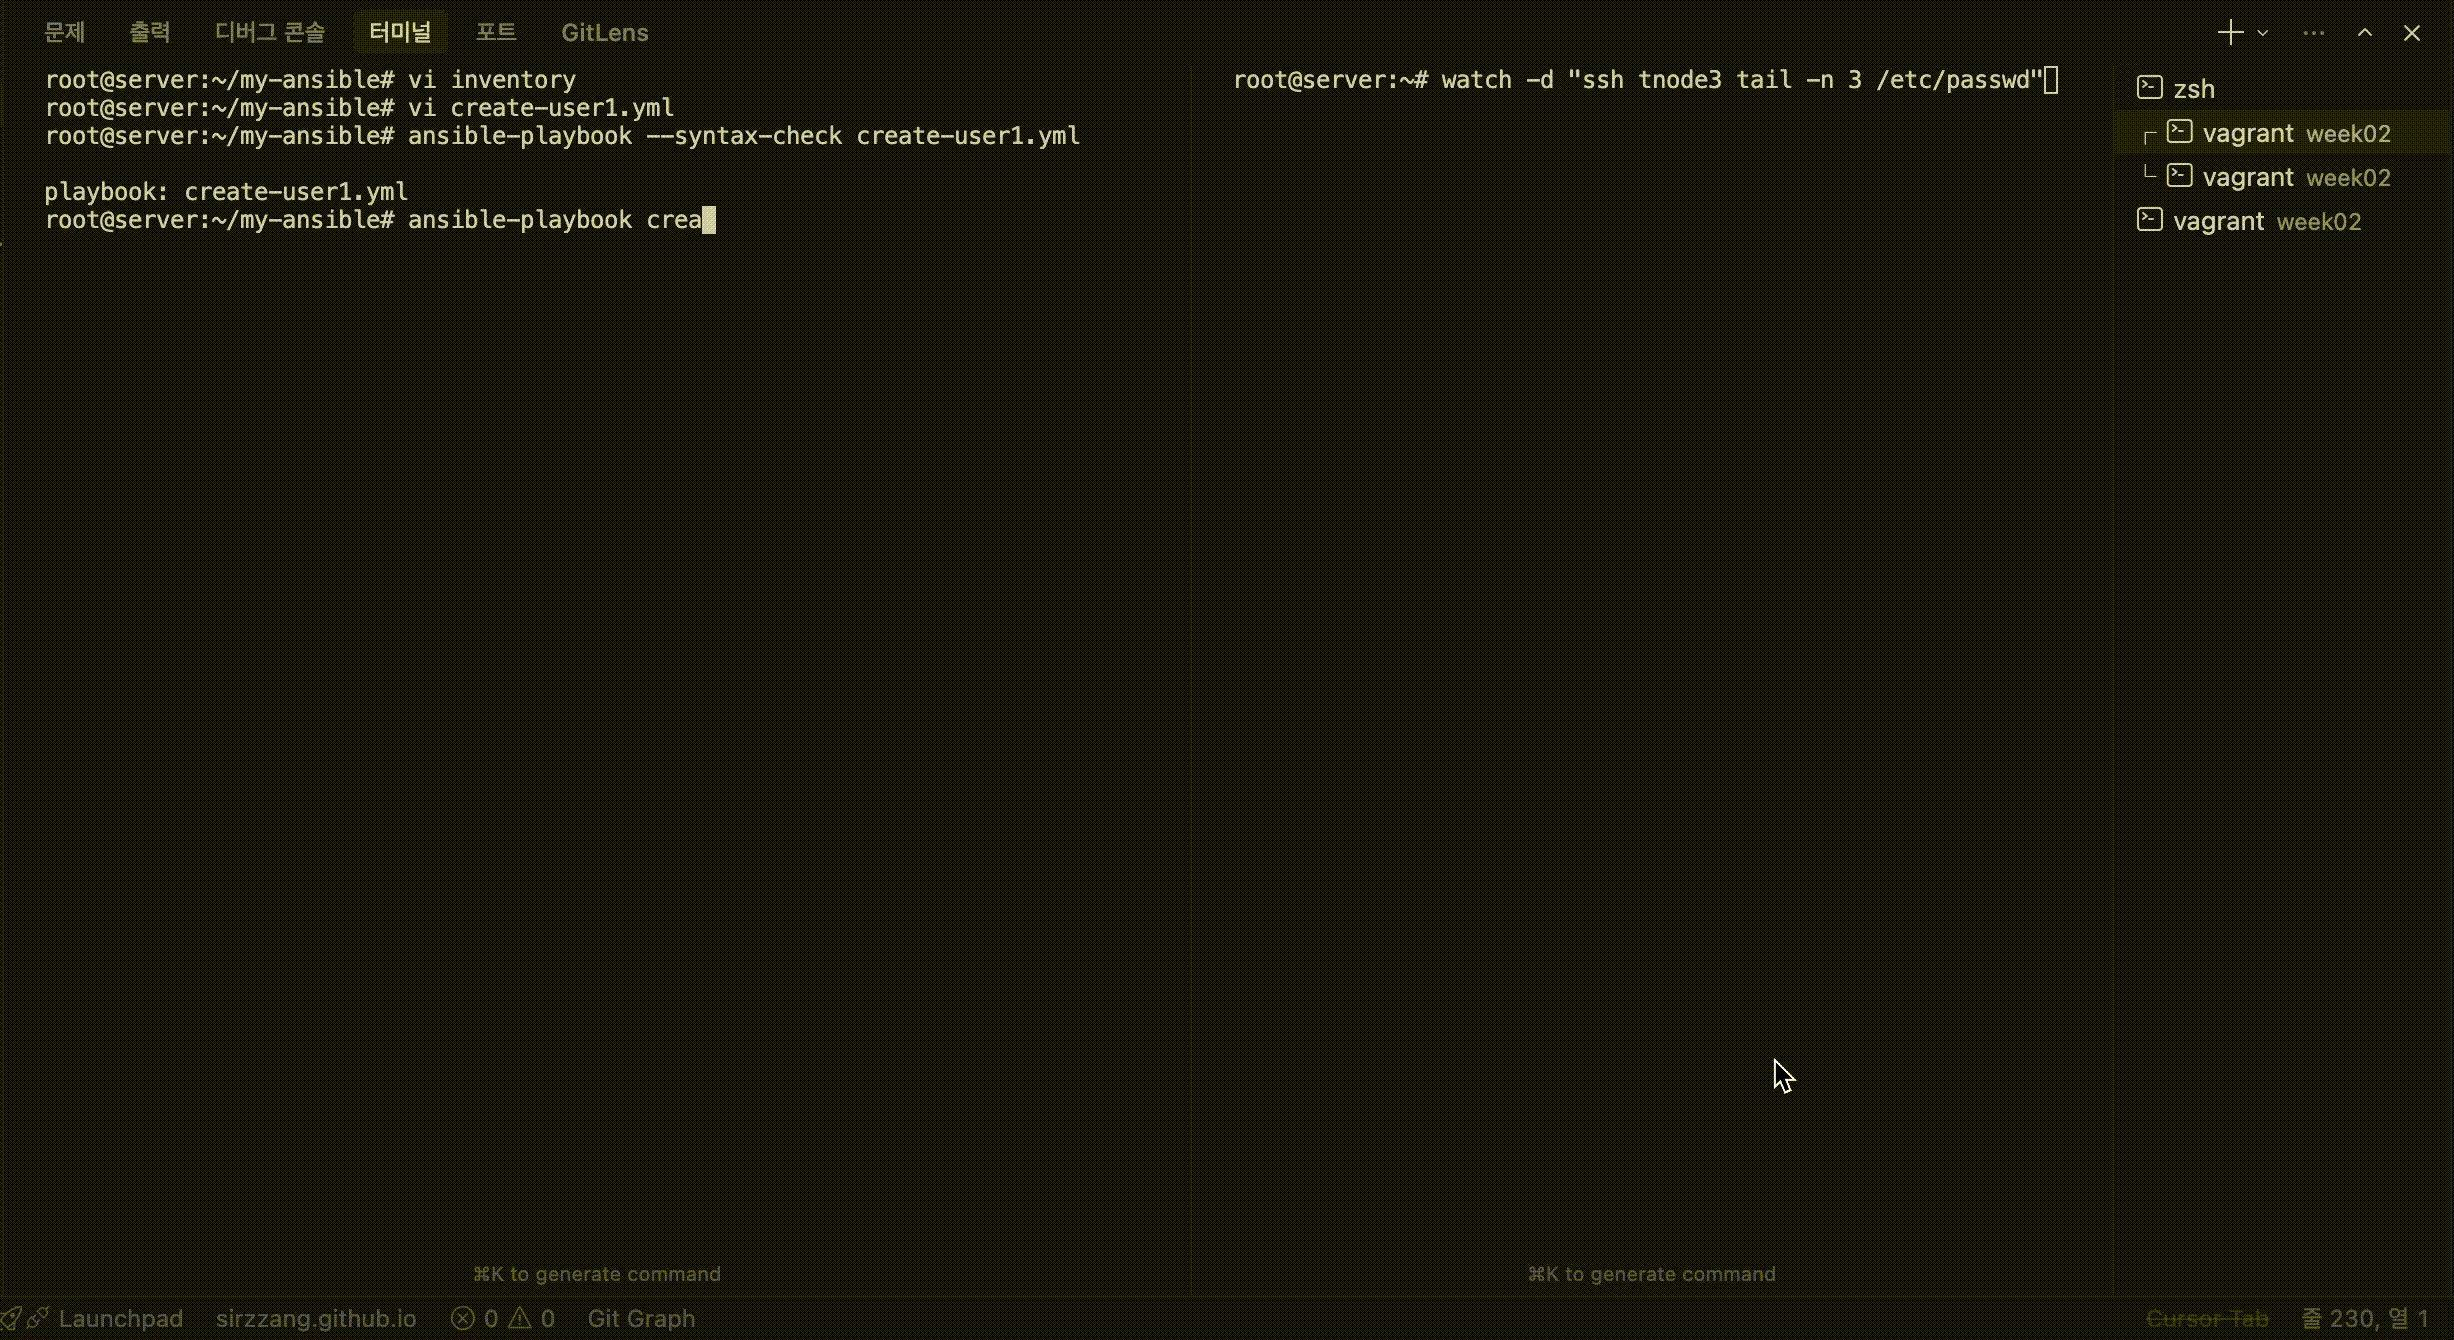Viewport: 2454px width, 1340px height.
Task: Switch to the 디버그 콘솔 tab
Action: (x=269, y=31)
